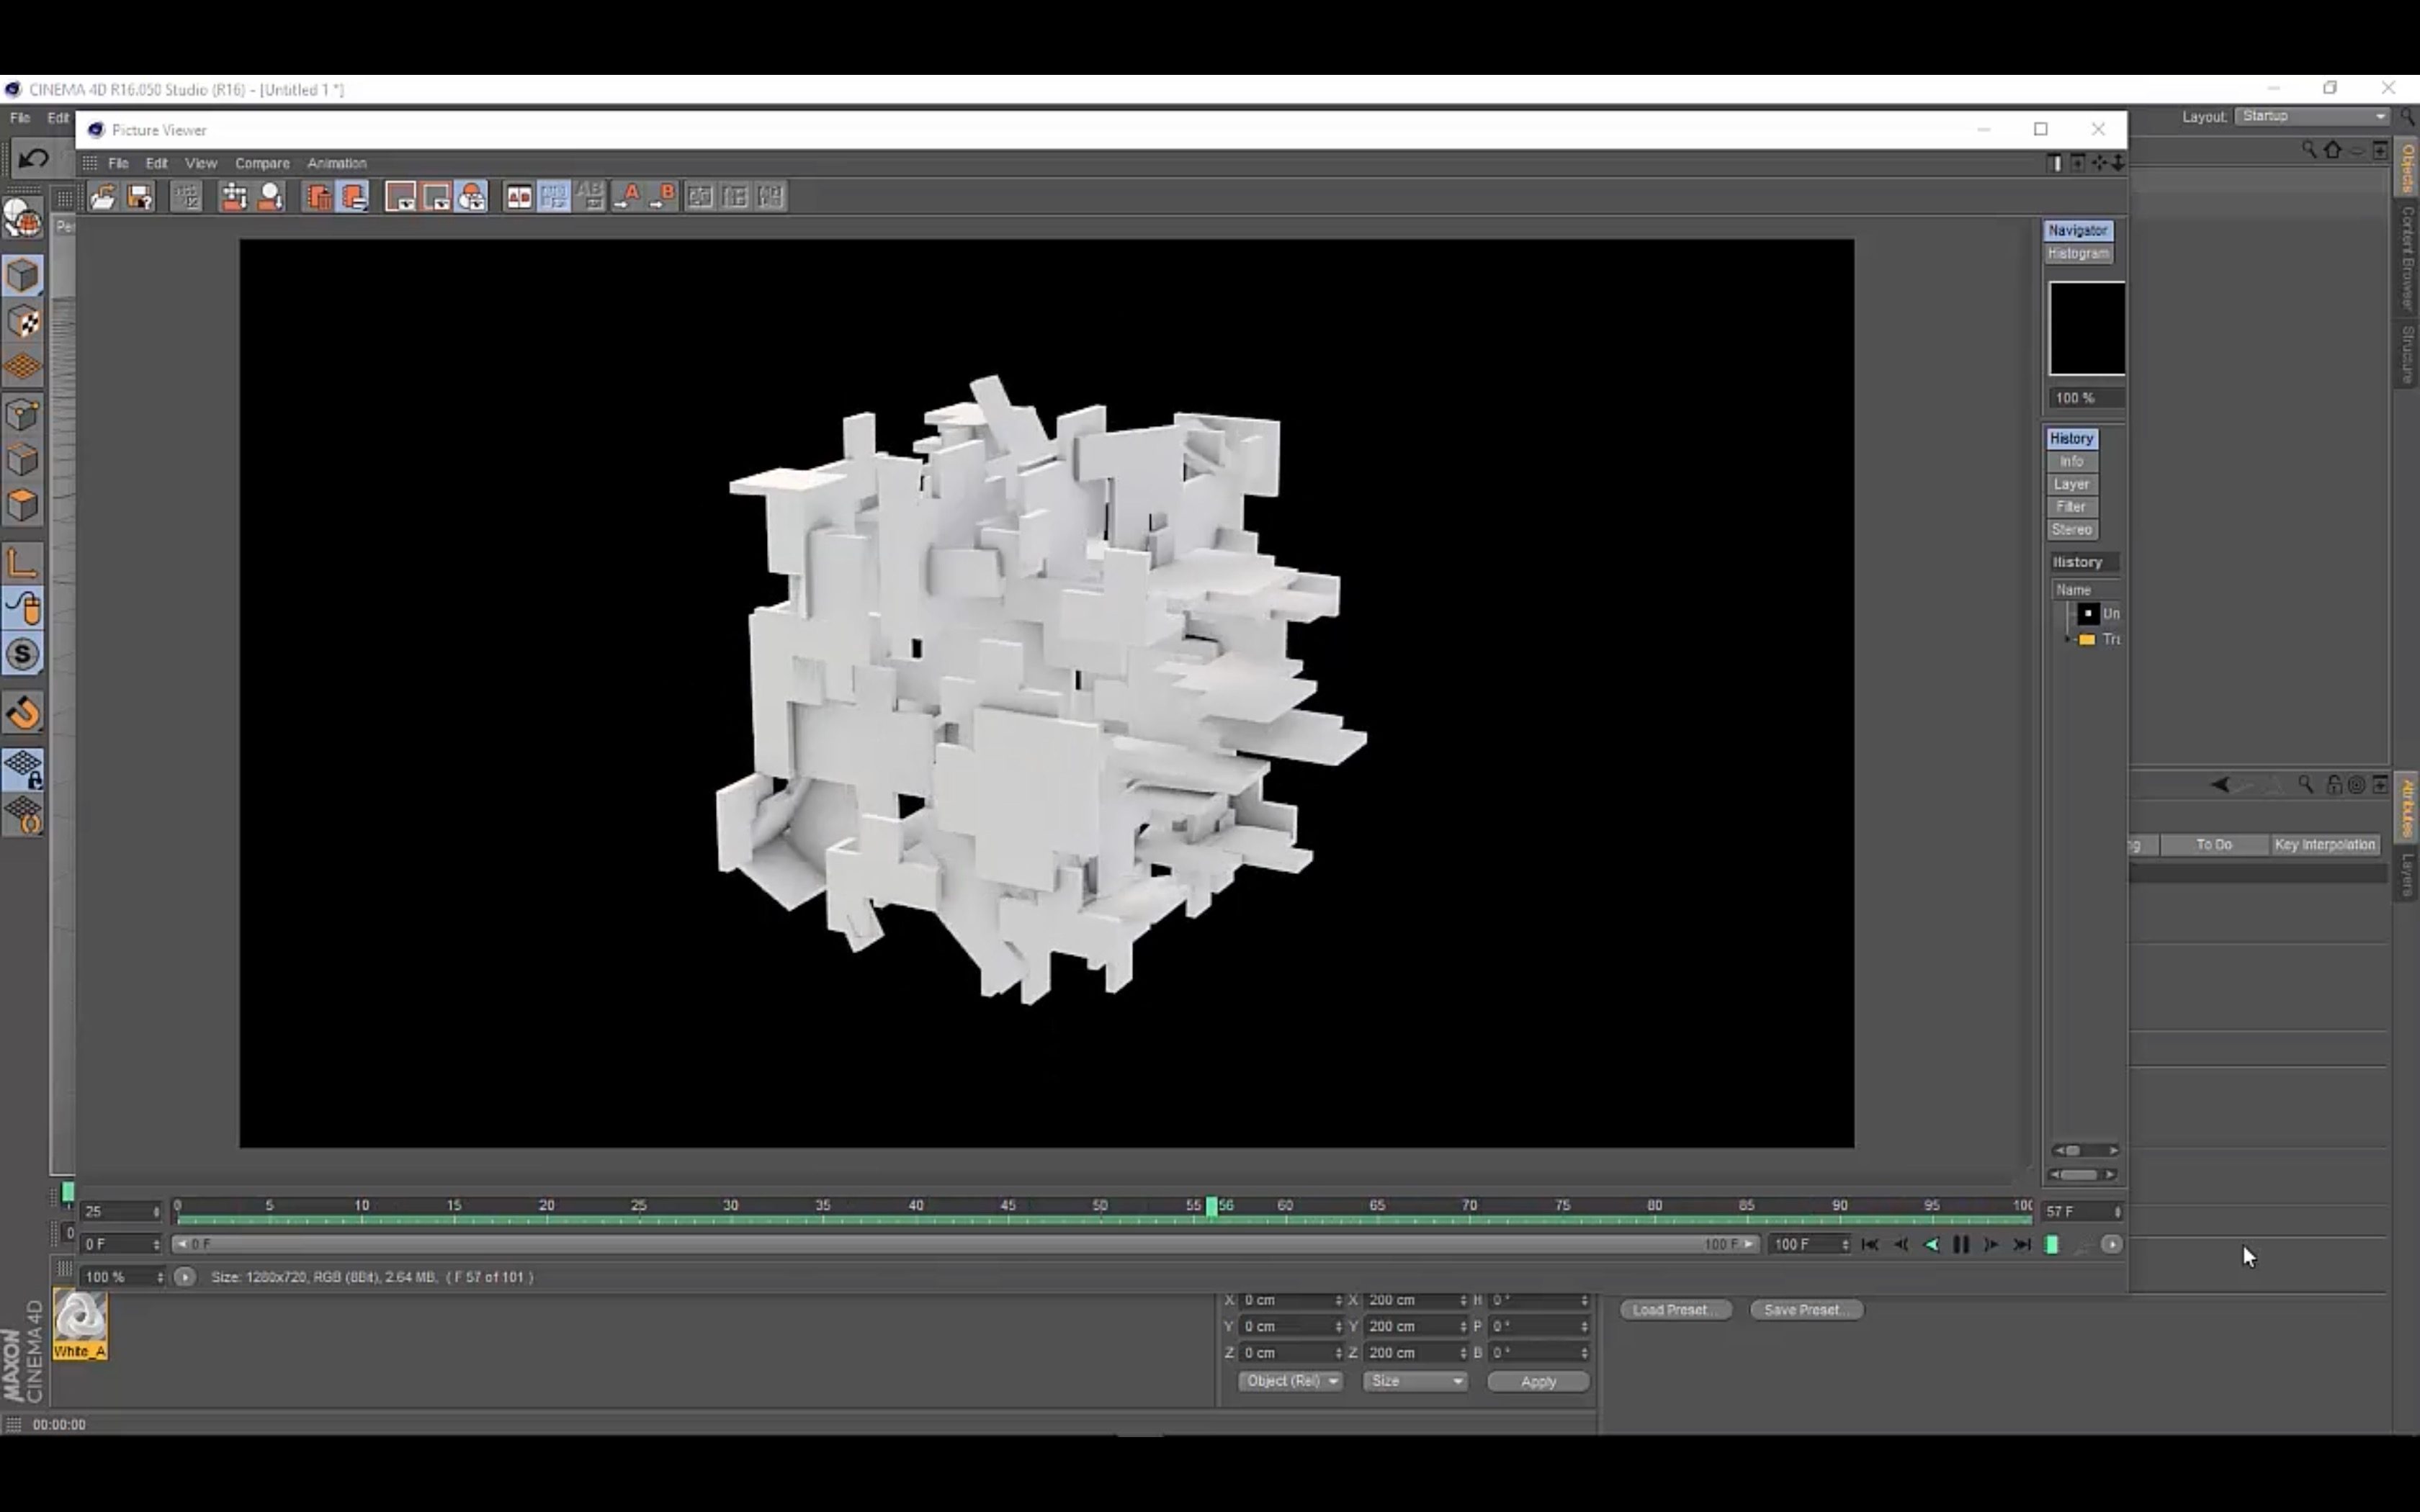
Task: Switch to the Layer tab
Action: [x=2071, y=484]
